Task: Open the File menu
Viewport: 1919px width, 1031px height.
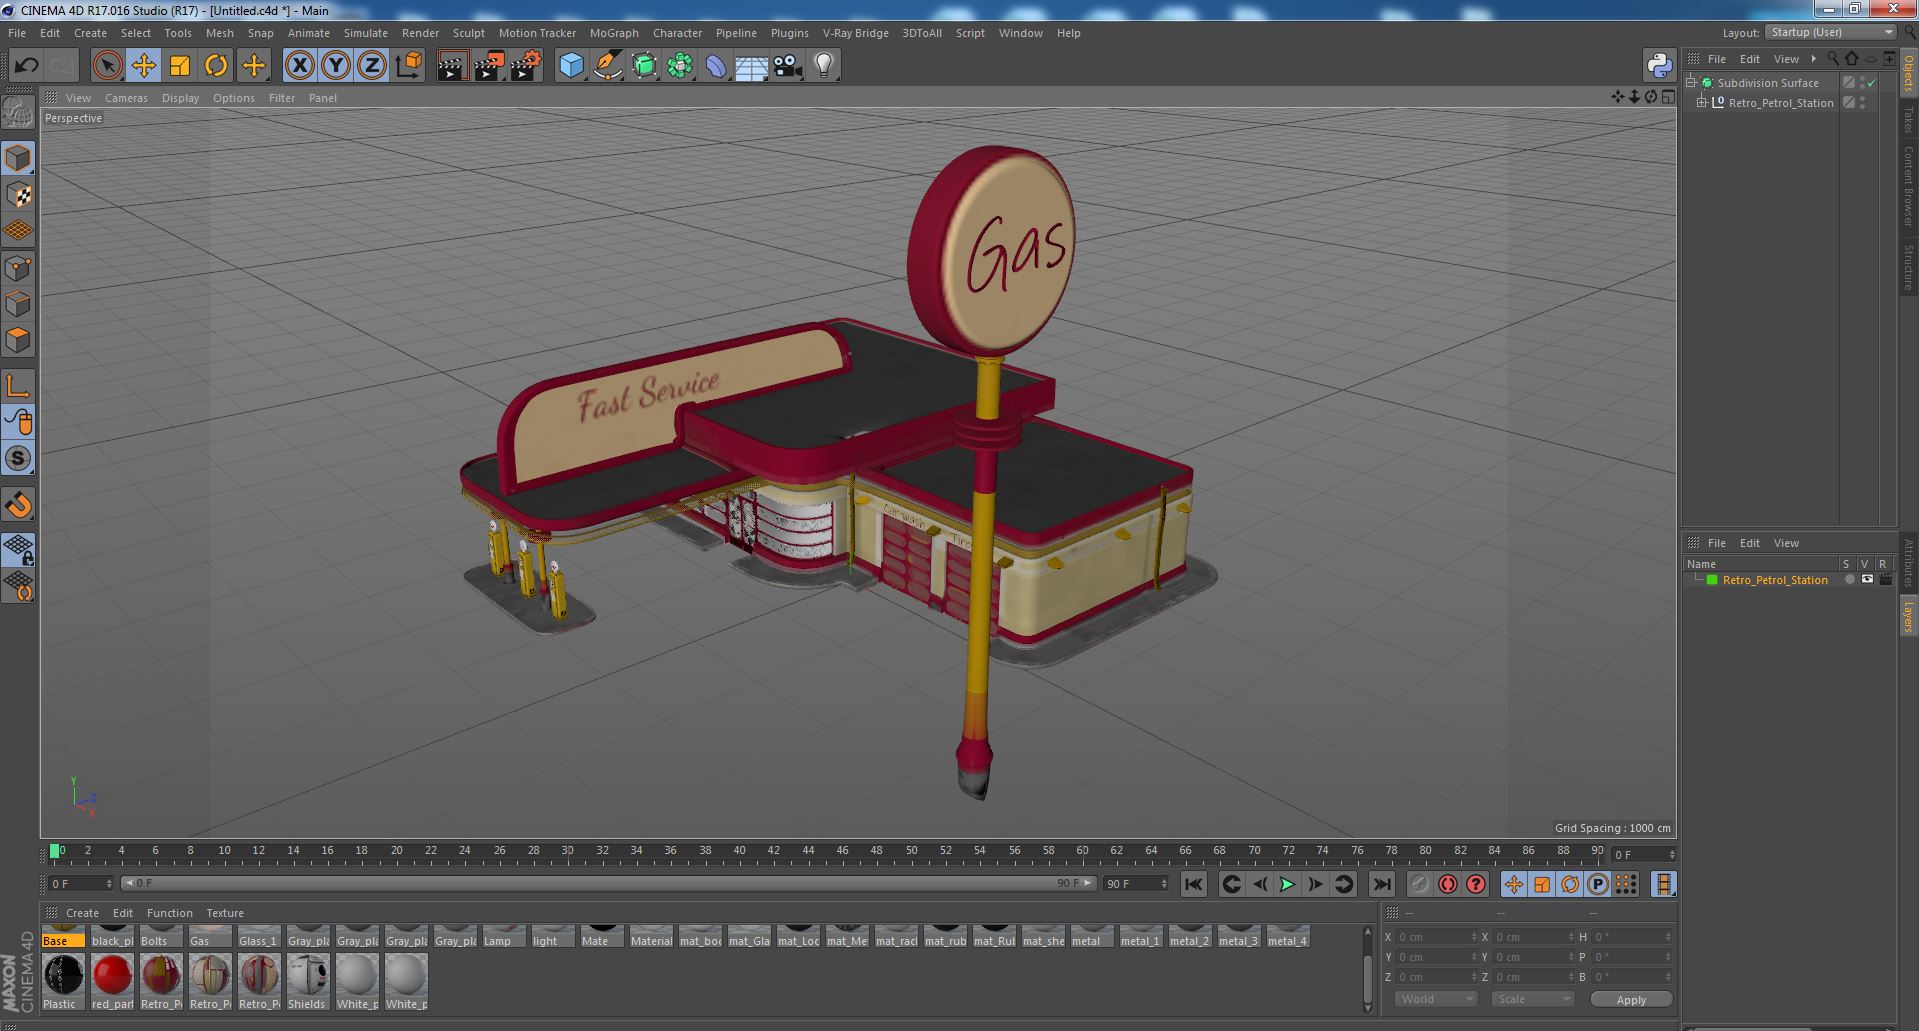Action: 17,33
